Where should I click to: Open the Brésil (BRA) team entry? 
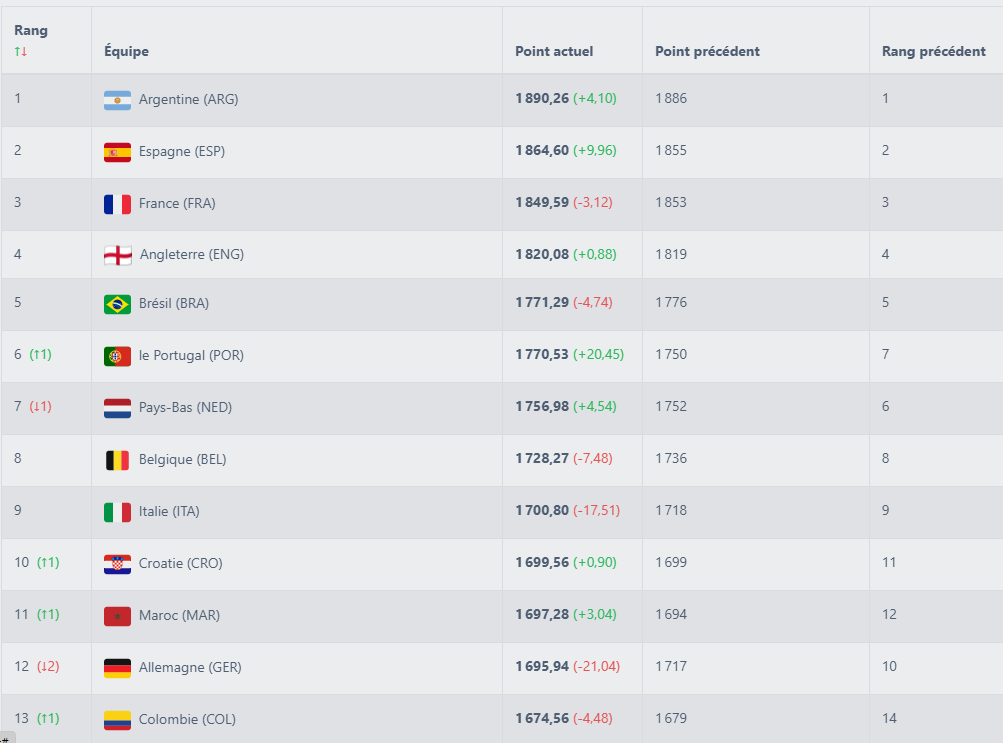(x=174, y=303)
